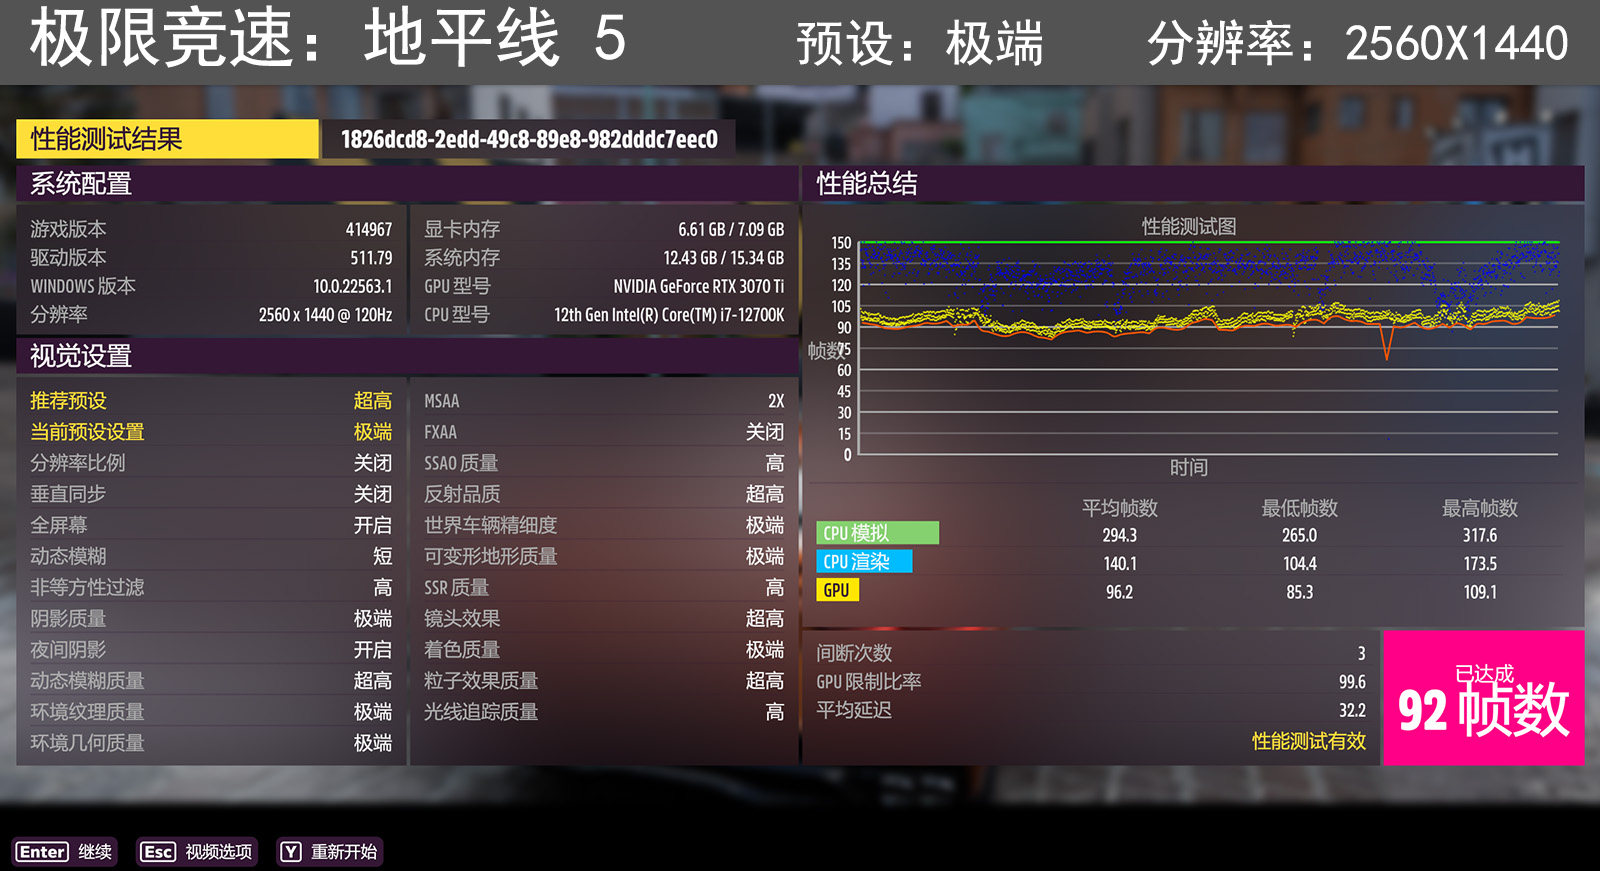
Task: Click the Esc key icon for video options
Action: [x=158, y=852]
